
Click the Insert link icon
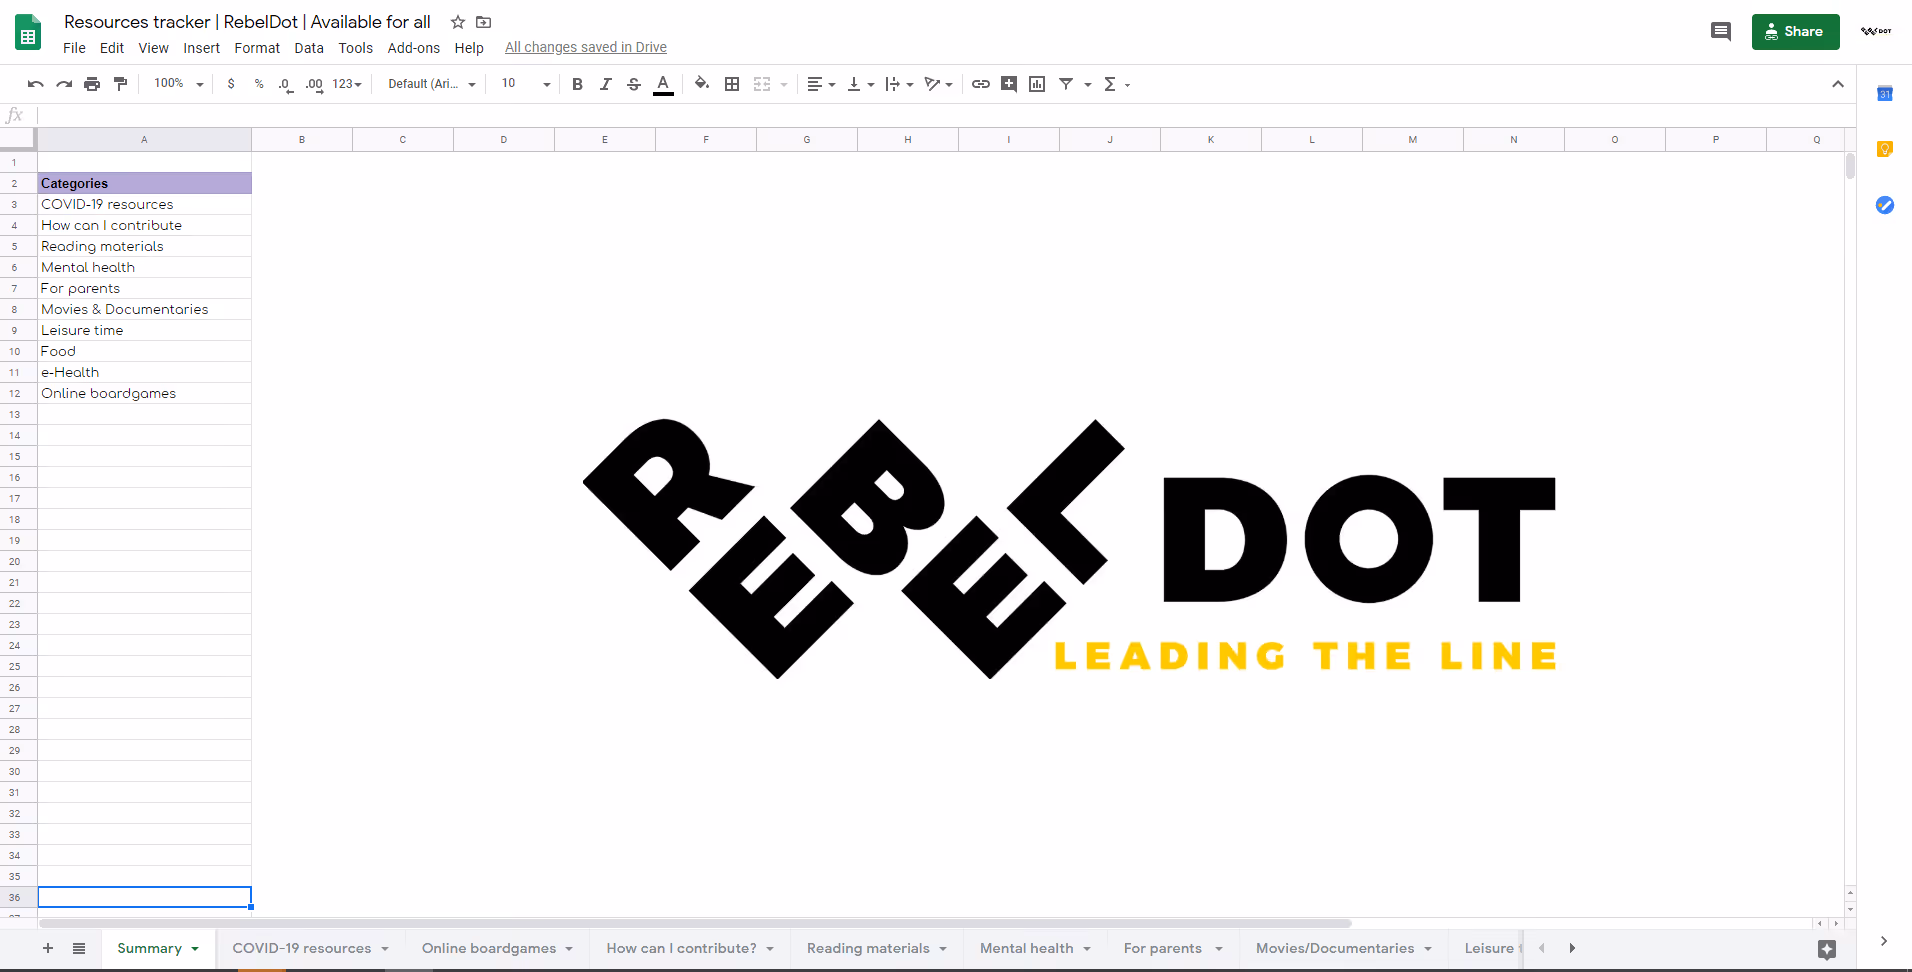click(x=981, y=84)
